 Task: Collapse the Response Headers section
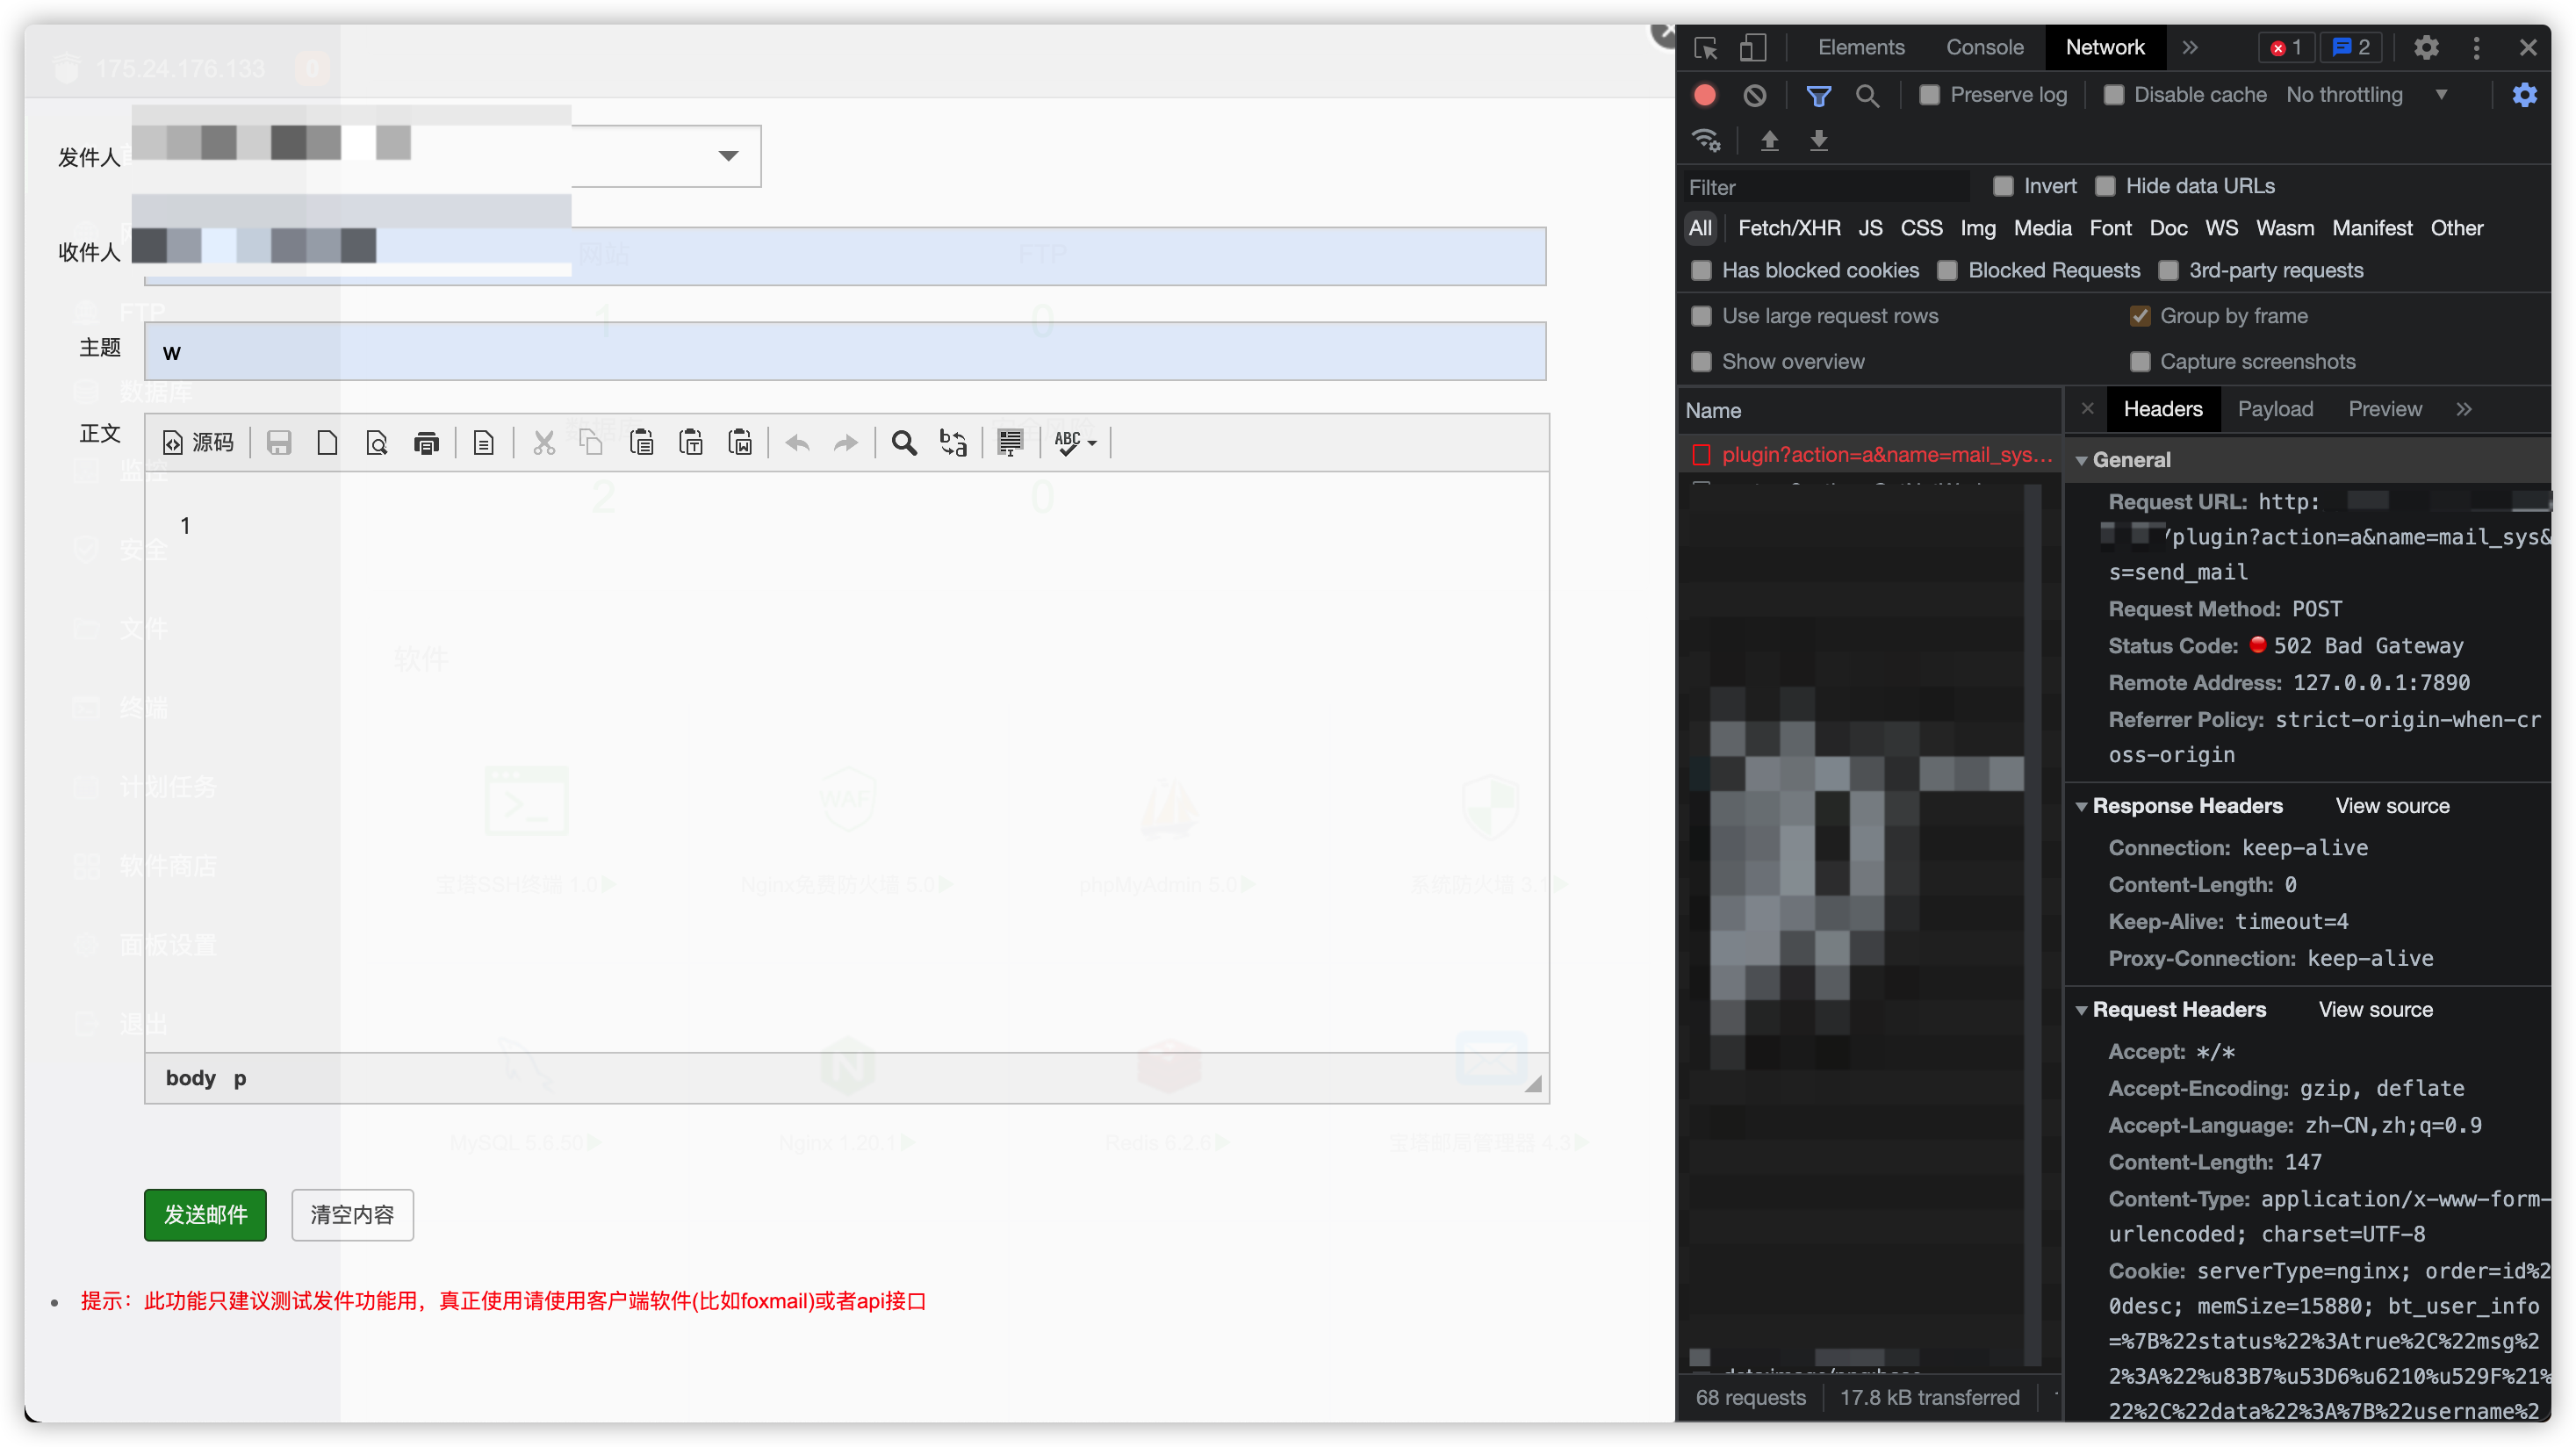coord(2081,807)
